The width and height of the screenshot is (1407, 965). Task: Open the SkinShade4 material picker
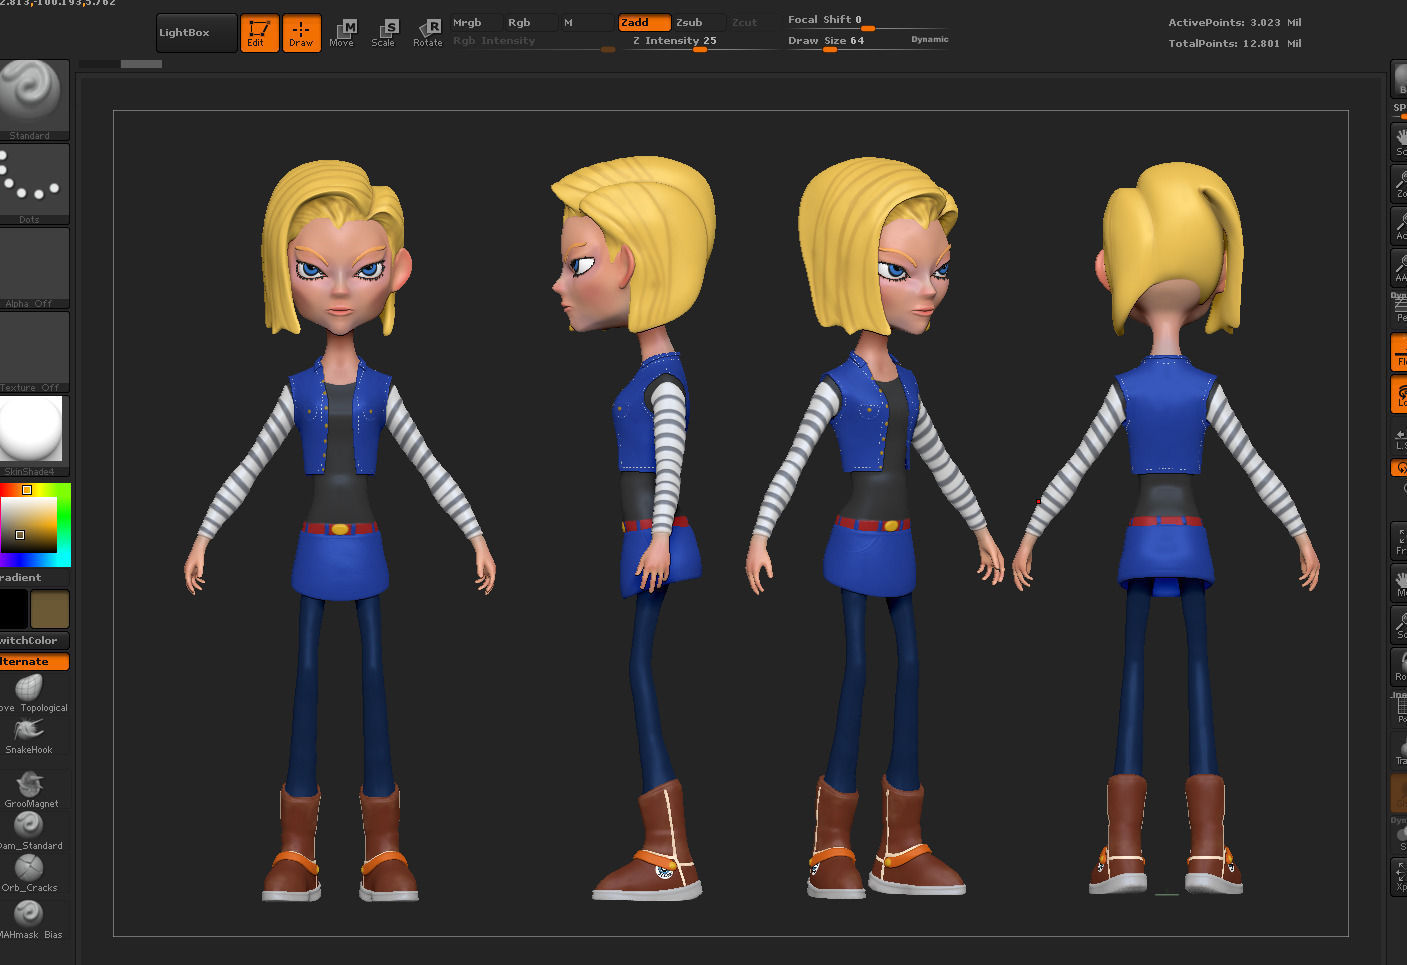tap(34, 436)
